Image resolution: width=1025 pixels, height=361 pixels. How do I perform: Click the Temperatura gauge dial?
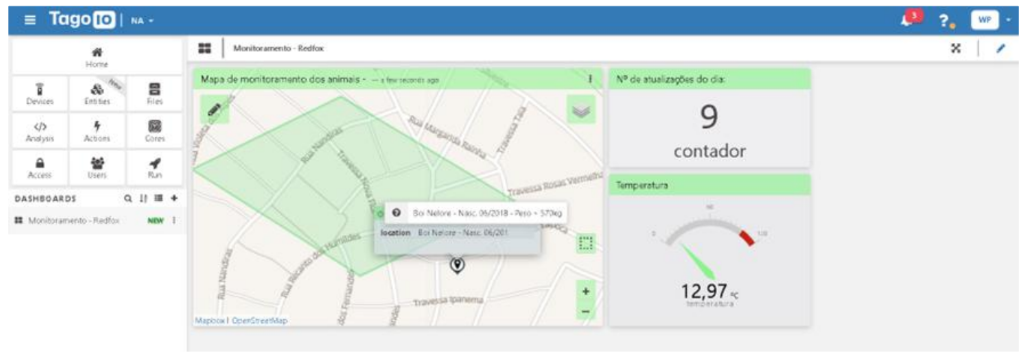coord(709,241)
